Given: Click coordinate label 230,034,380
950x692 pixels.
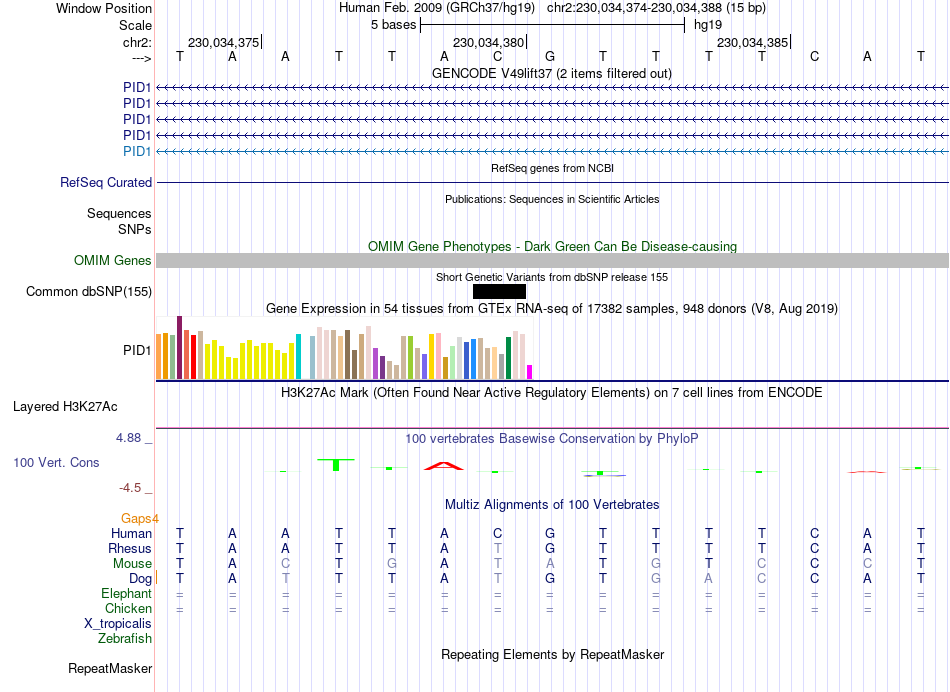Looking at the screenshot, I should (488, 42).
